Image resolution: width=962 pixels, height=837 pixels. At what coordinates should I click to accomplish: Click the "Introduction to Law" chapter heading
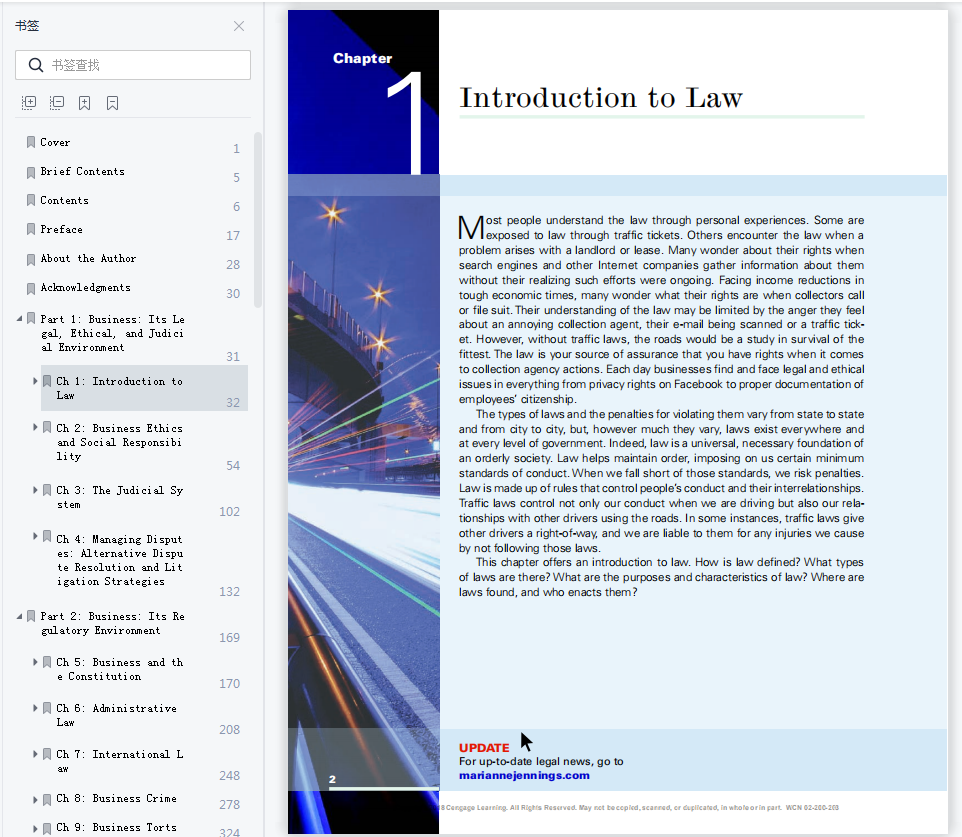[601, 98]
